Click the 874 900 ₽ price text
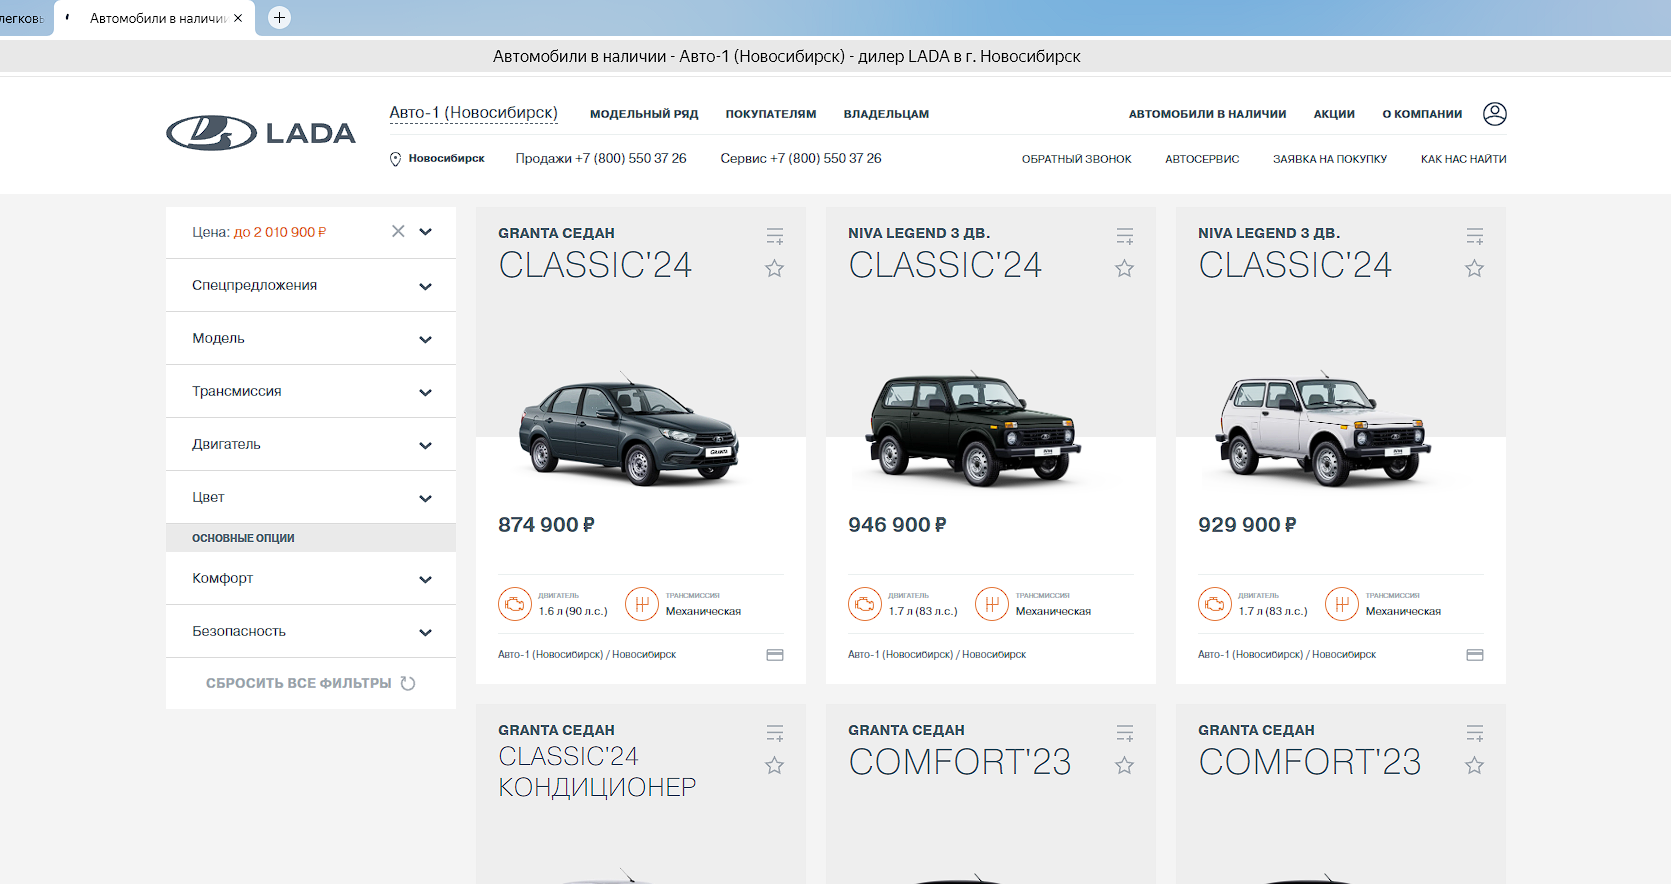Viewport: 1671px width, 884px height. tap(546, 525)
